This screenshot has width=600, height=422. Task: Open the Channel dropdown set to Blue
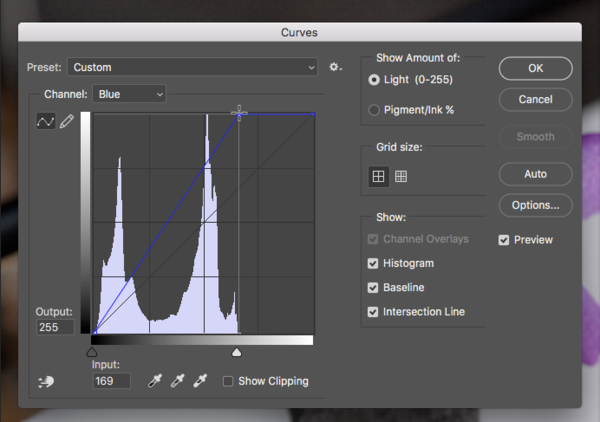coord(129,94)
